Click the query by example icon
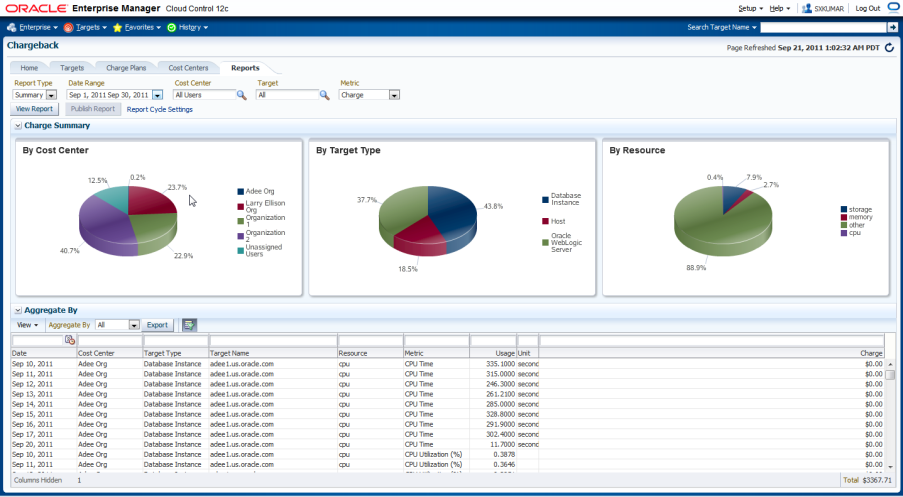The height and width of the screenshot is (497, 903). [x=189, y=325]
